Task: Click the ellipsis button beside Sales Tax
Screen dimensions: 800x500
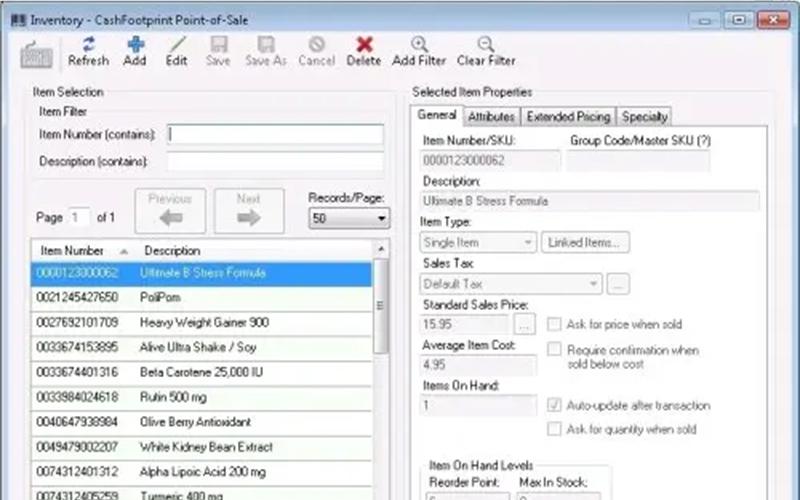Action: pos(618,284)
